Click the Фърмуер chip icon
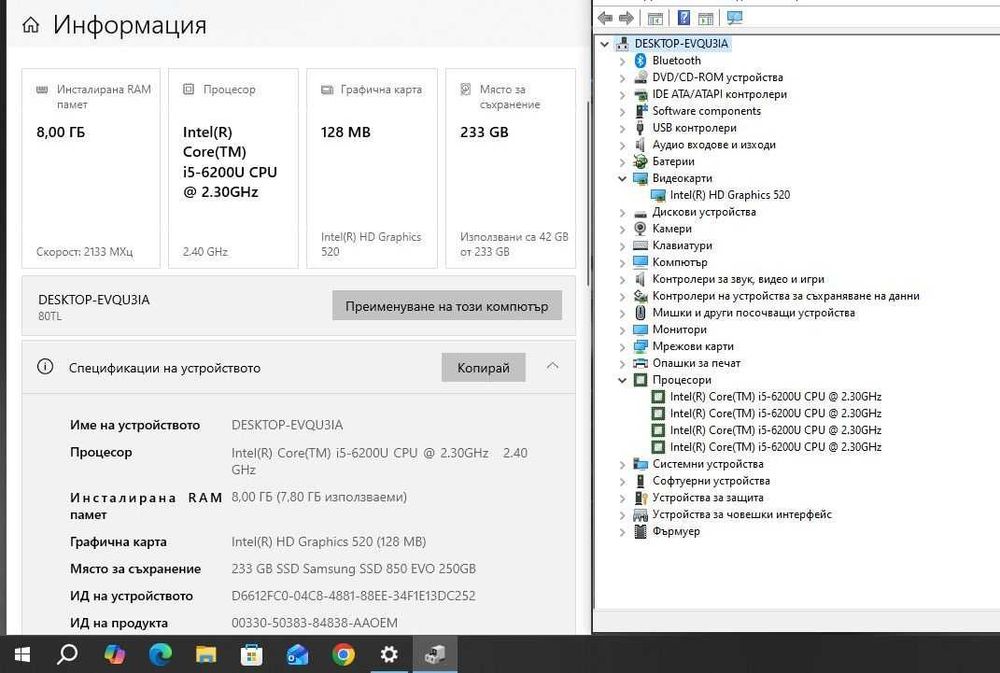The image size is (1000, 673). (x=640, y=531)
